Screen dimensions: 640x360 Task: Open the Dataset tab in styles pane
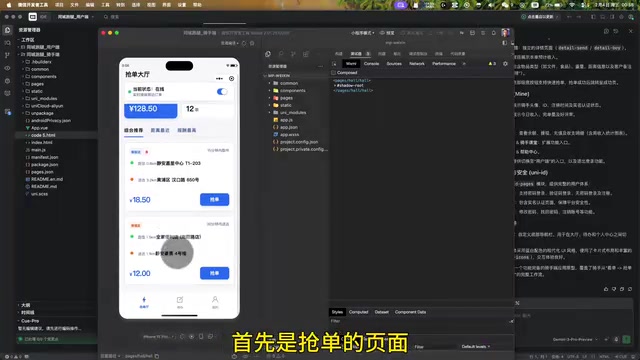coord(382,312)
